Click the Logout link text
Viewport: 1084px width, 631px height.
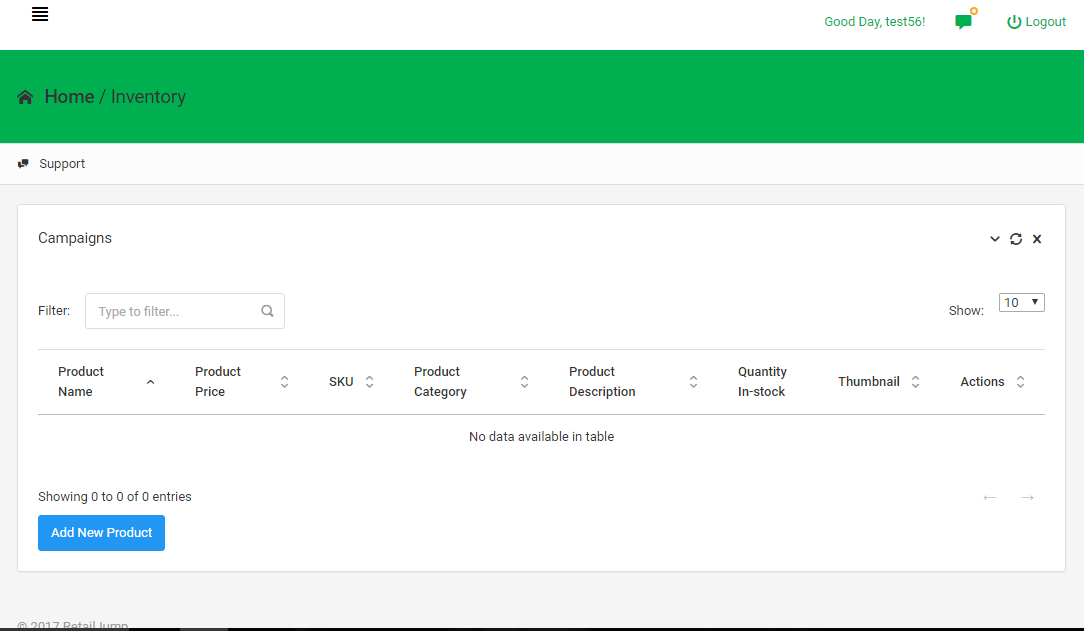click(1045, 22)
